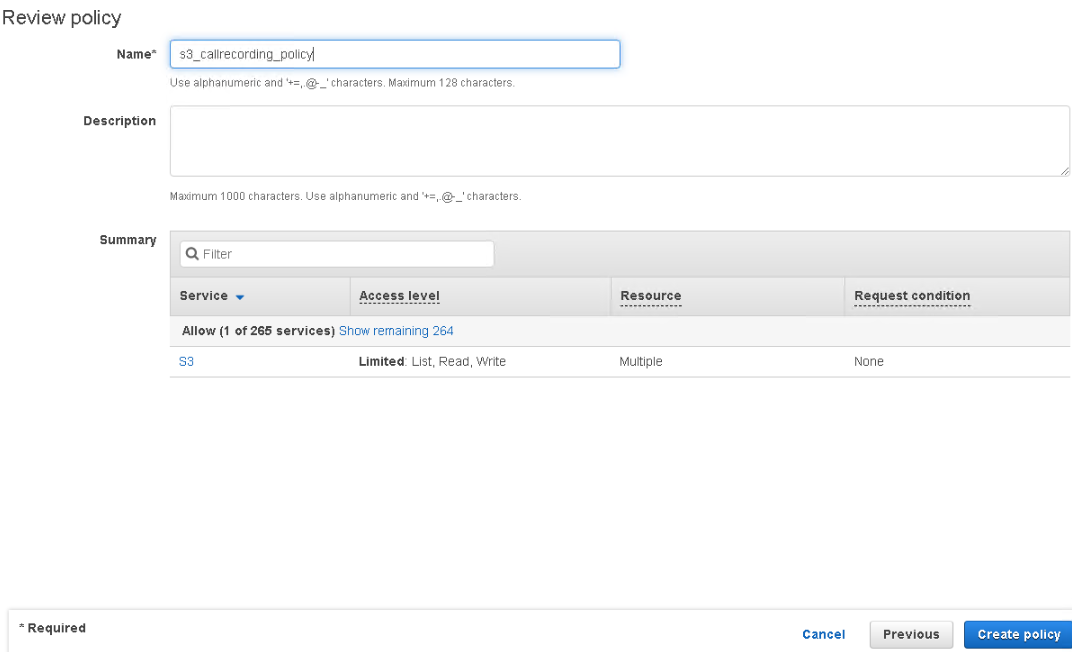Click the Service column header

[204, 296]
